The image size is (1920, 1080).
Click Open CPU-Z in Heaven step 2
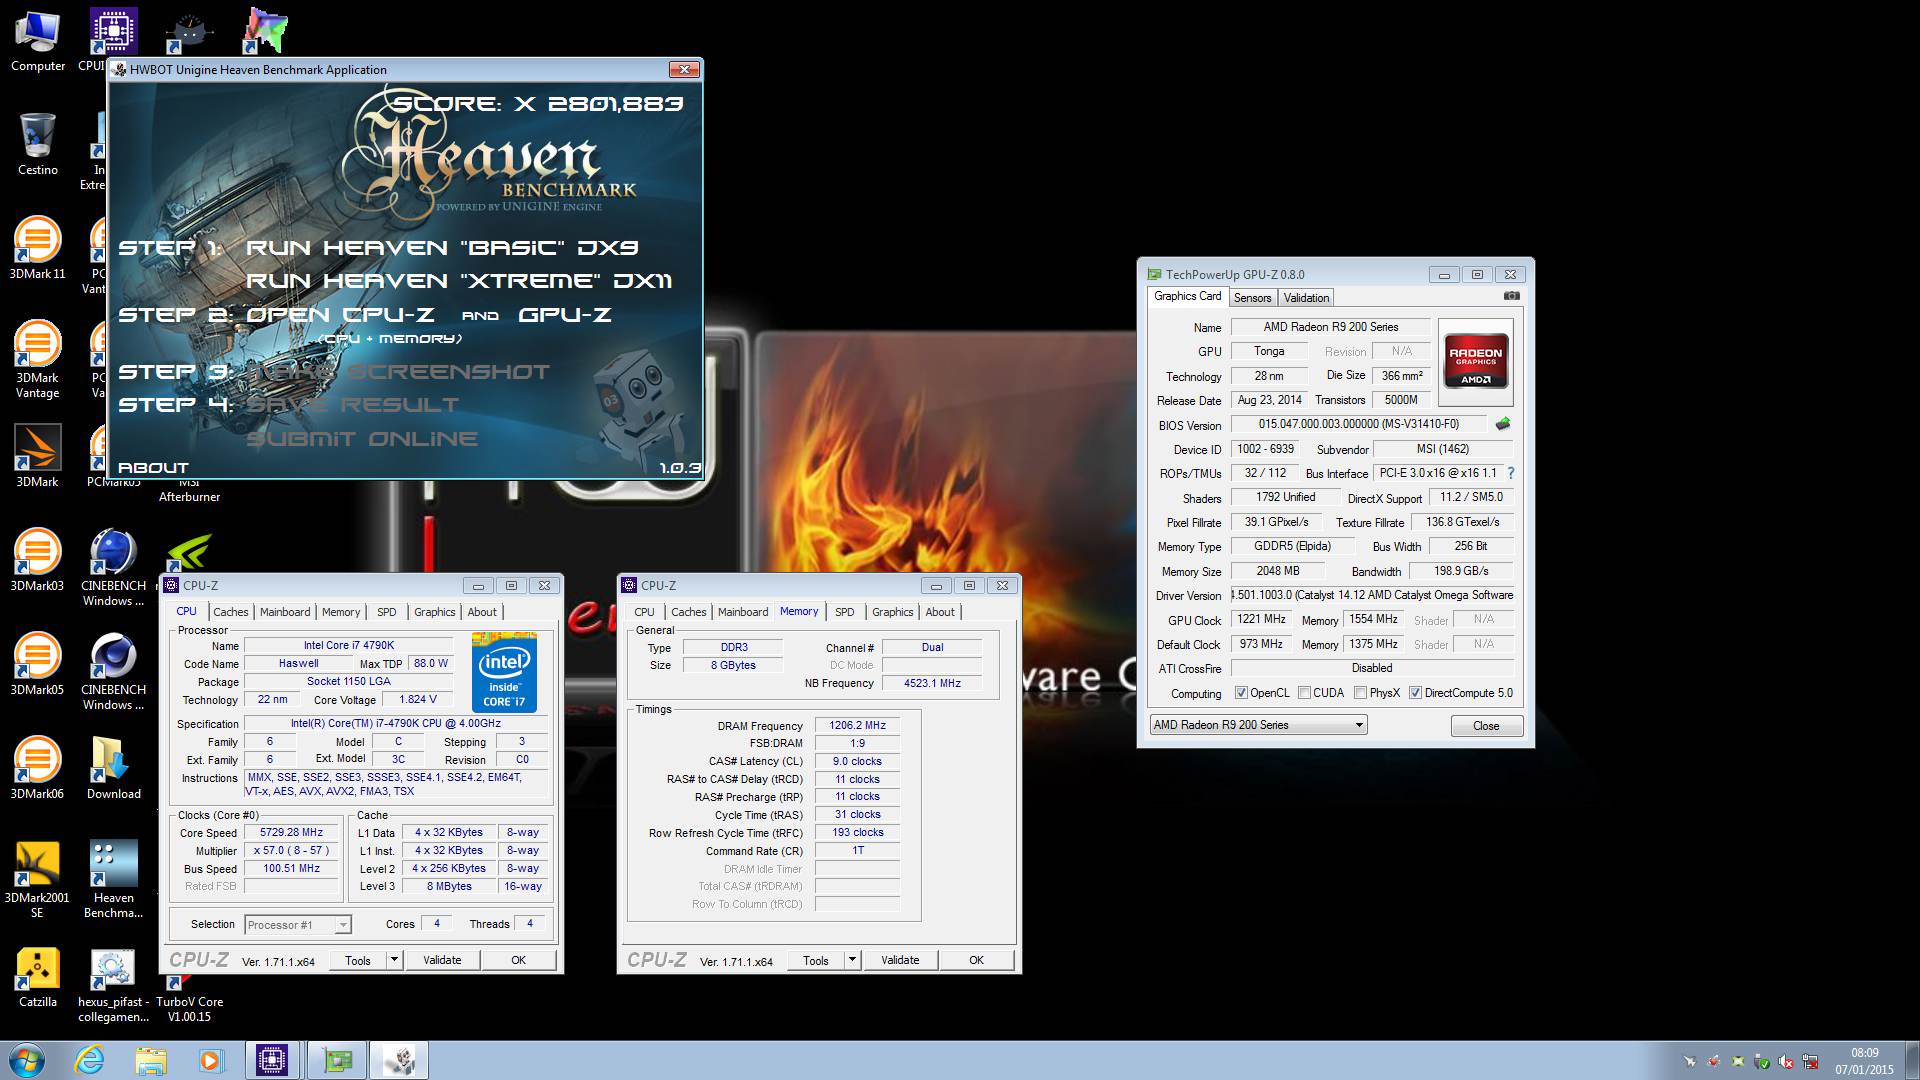coord(340,315)
